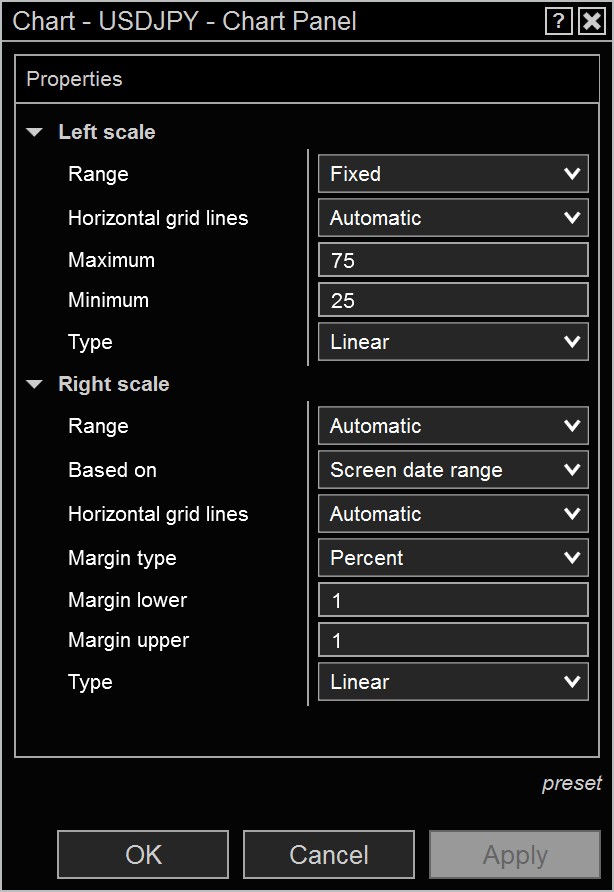This screenshot has height=892, width=614.
Task: Open Right scale Horizontal grid lines dropdown
Action: point(453,514)
